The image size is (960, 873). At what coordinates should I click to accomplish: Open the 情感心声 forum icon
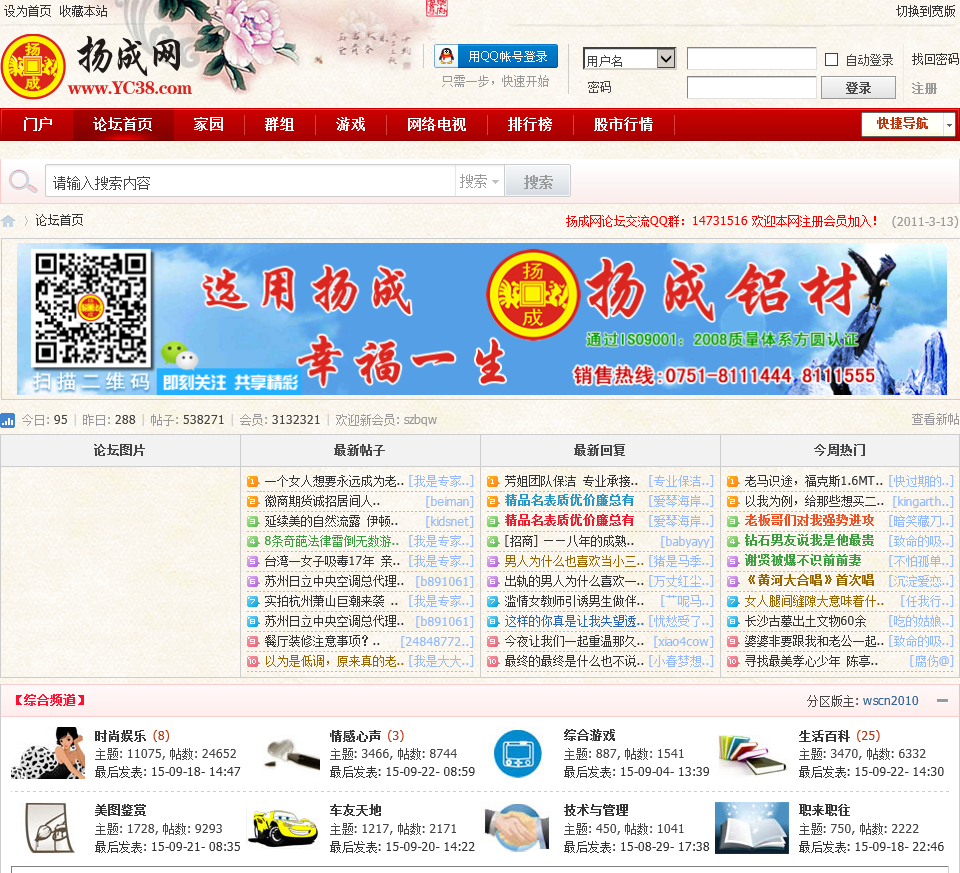click(x=293, y=754)
